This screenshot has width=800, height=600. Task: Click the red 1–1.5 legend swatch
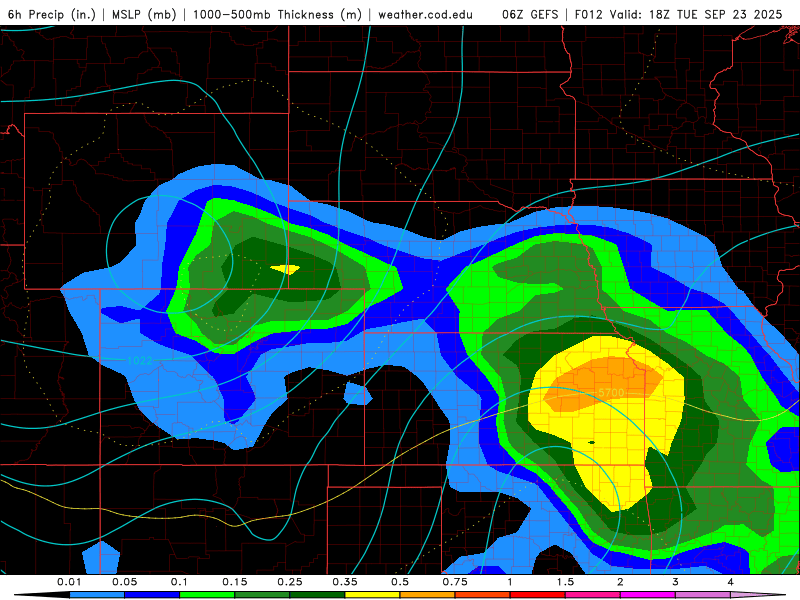click(x=538, y=595)
